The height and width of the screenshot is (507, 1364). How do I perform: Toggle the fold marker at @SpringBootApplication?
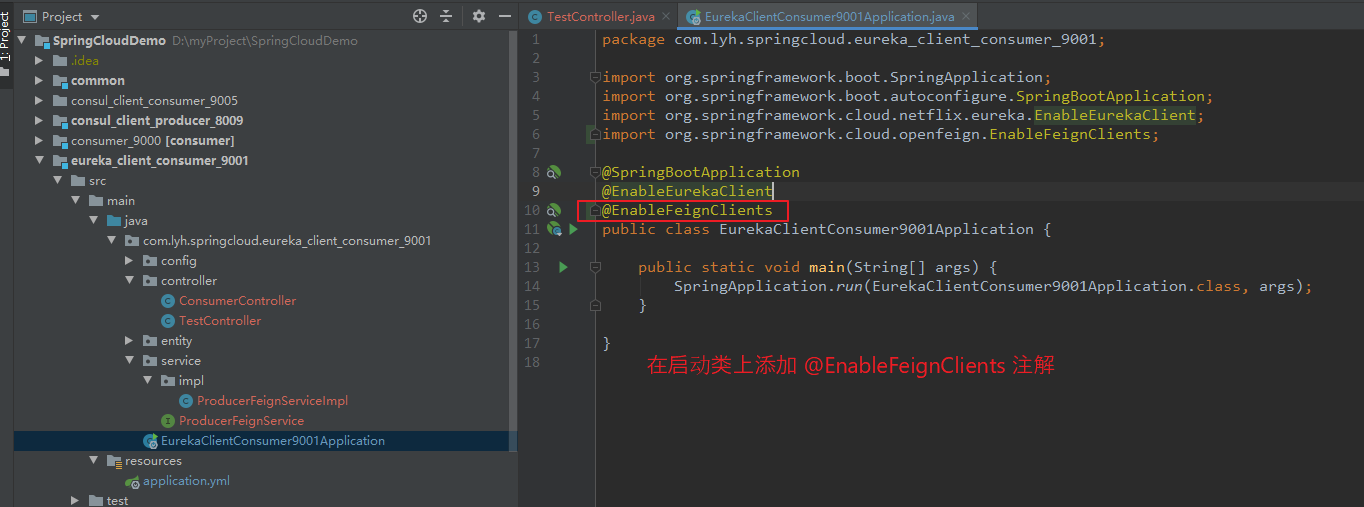click(x=594, y=172)
